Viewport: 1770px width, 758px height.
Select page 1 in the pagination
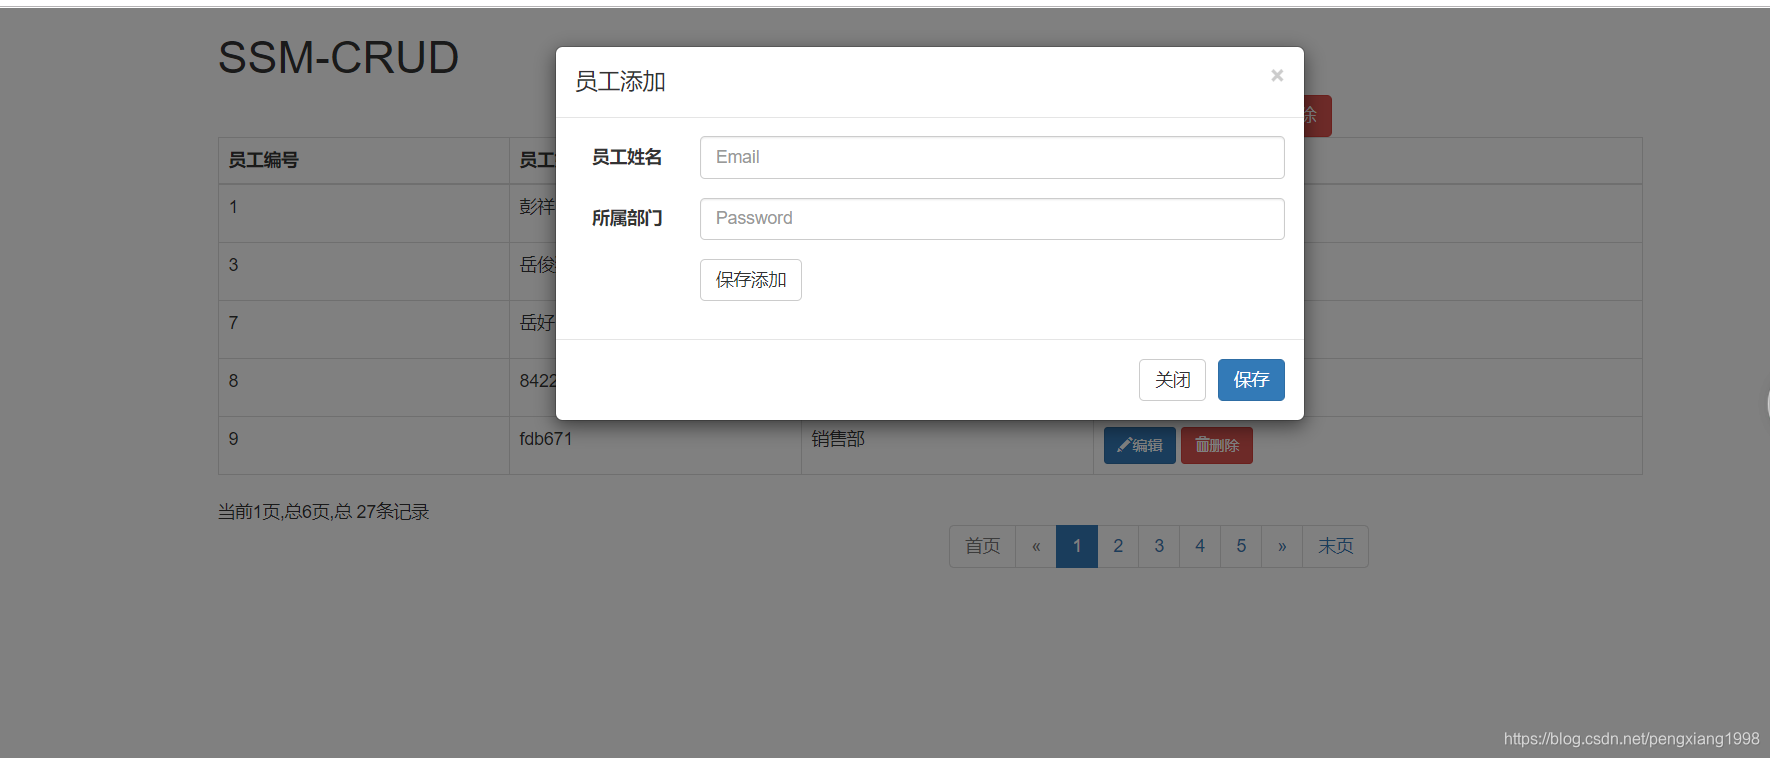pyautogui.click(x=1077, y=546)
